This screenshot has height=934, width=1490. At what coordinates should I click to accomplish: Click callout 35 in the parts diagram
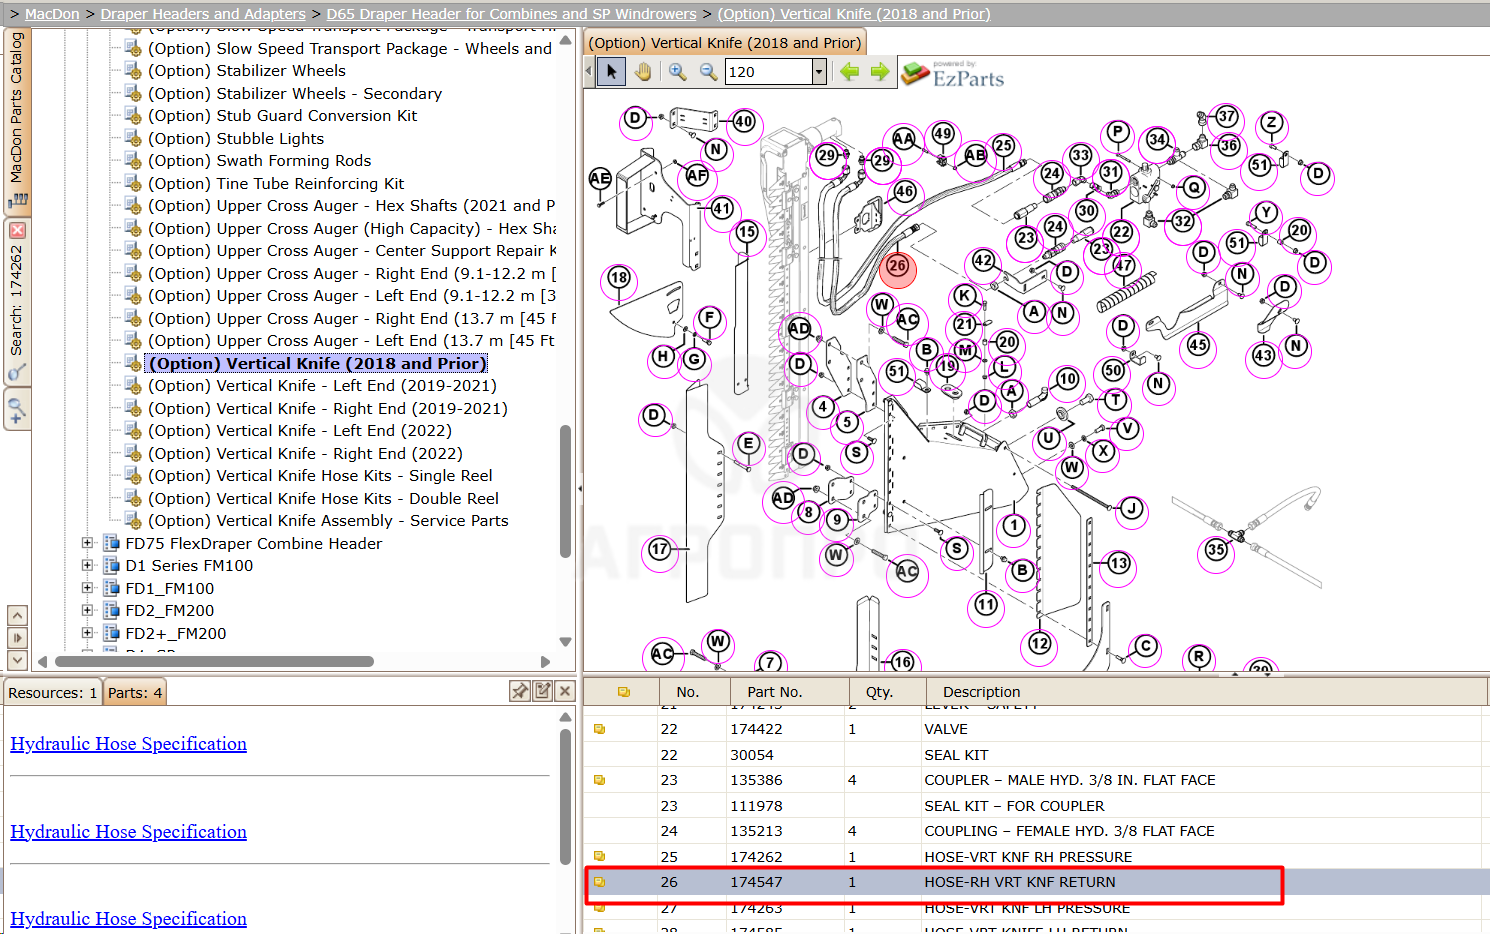tap(1216, 550)
